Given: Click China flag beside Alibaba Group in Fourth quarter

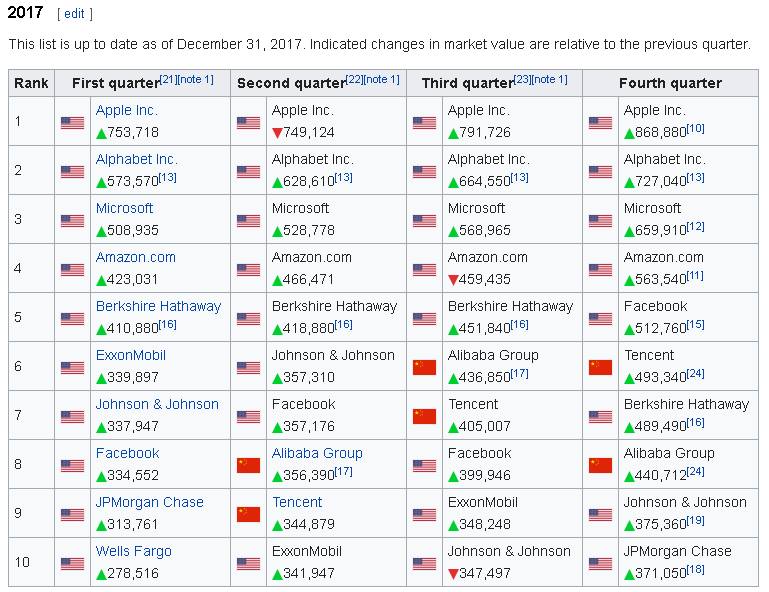Looking at the screenshot, I should [600, 465].
